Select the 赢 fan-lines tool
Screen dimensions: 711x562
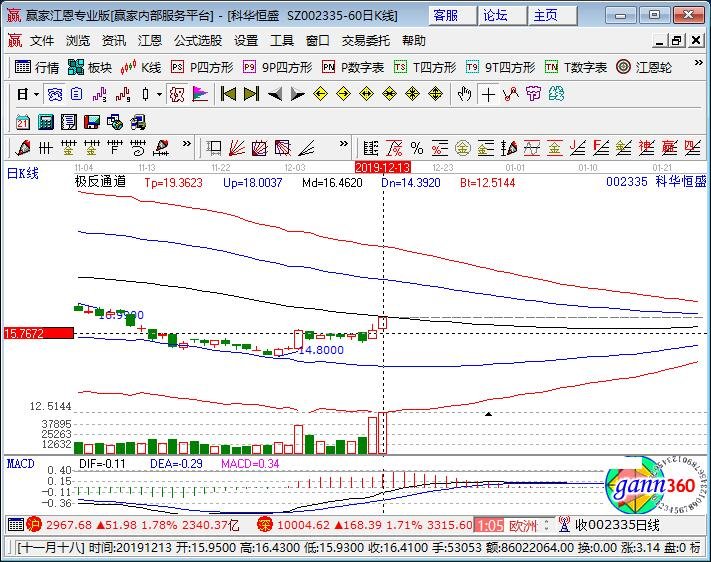point(669,148)
